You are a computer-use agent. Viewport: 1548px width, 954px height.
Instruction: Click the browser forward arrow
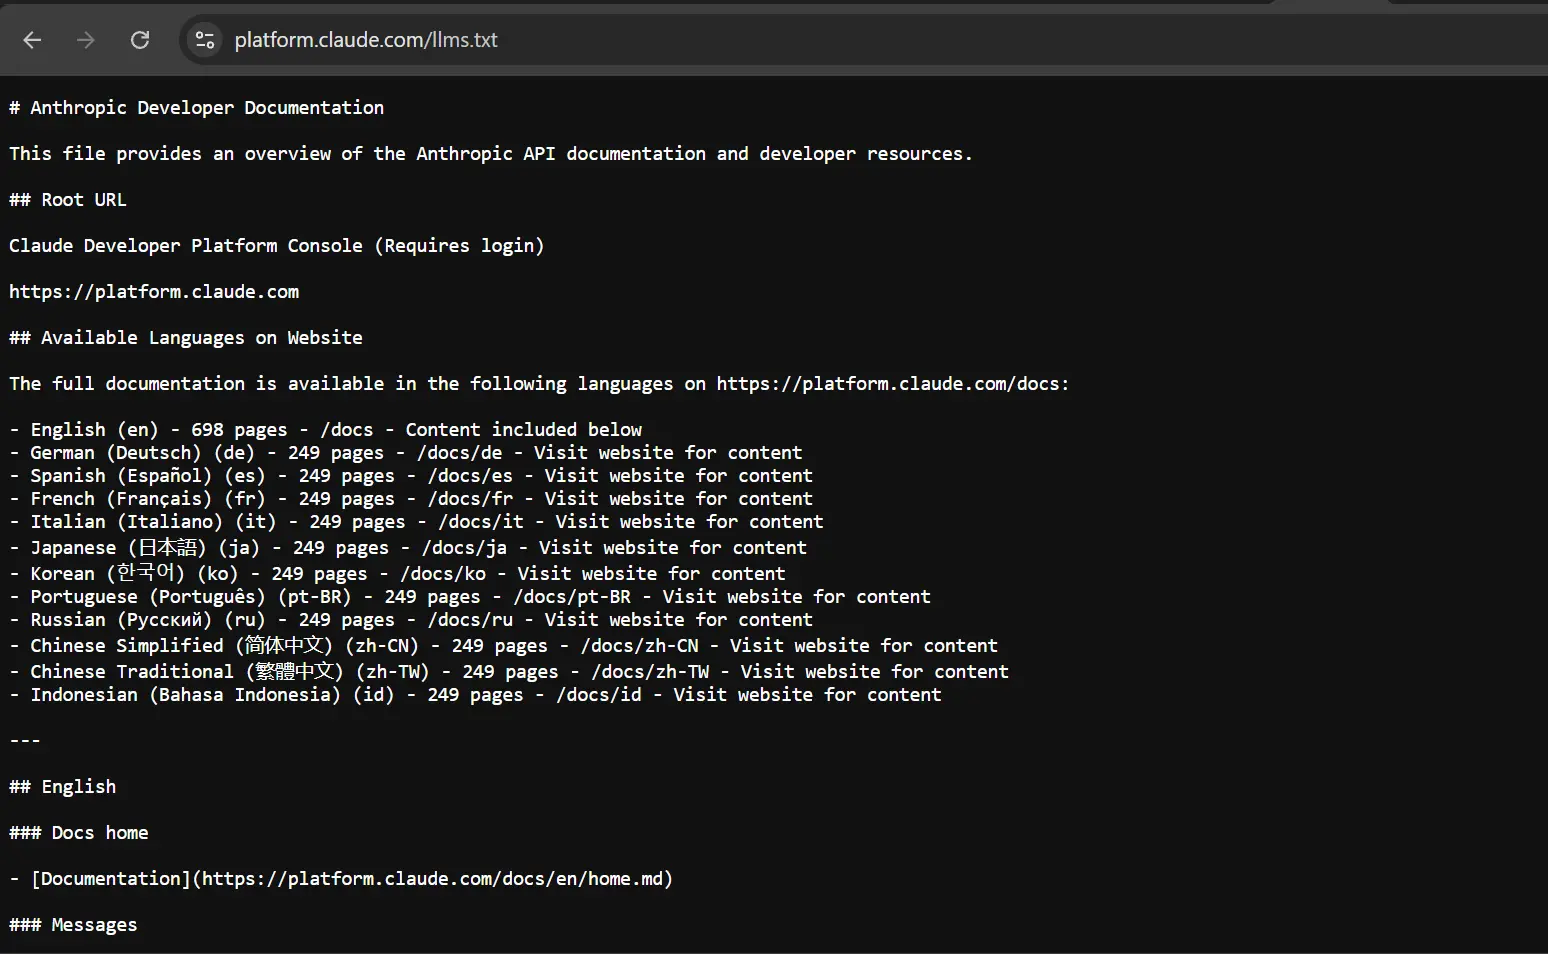(x=86, y=40)
